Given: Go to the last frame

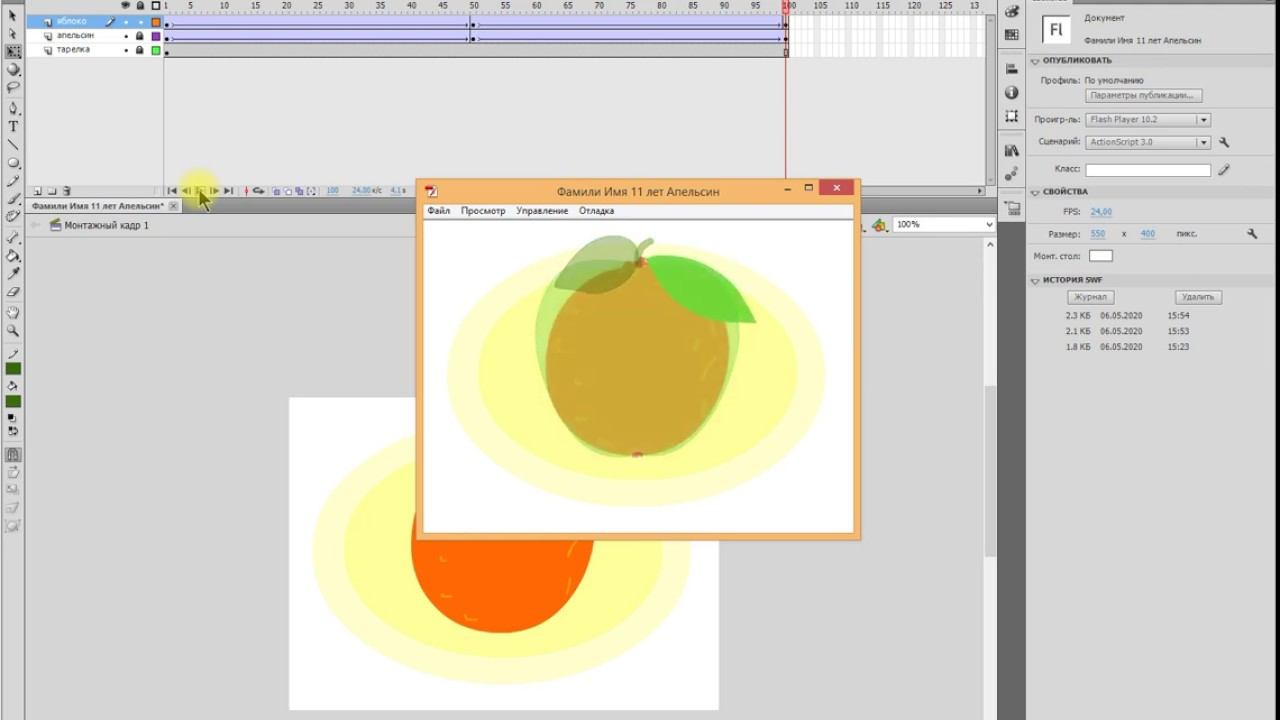Looking at the screenshot, I should (x=228, y=191).
